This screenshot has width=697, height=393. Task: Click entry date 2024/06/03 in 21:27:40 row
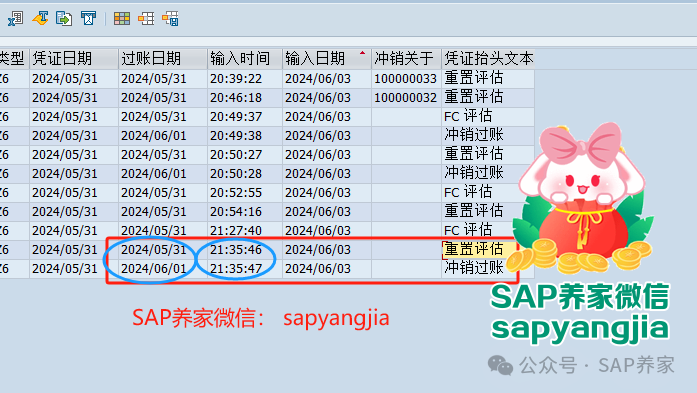click(x=327, y=231)
